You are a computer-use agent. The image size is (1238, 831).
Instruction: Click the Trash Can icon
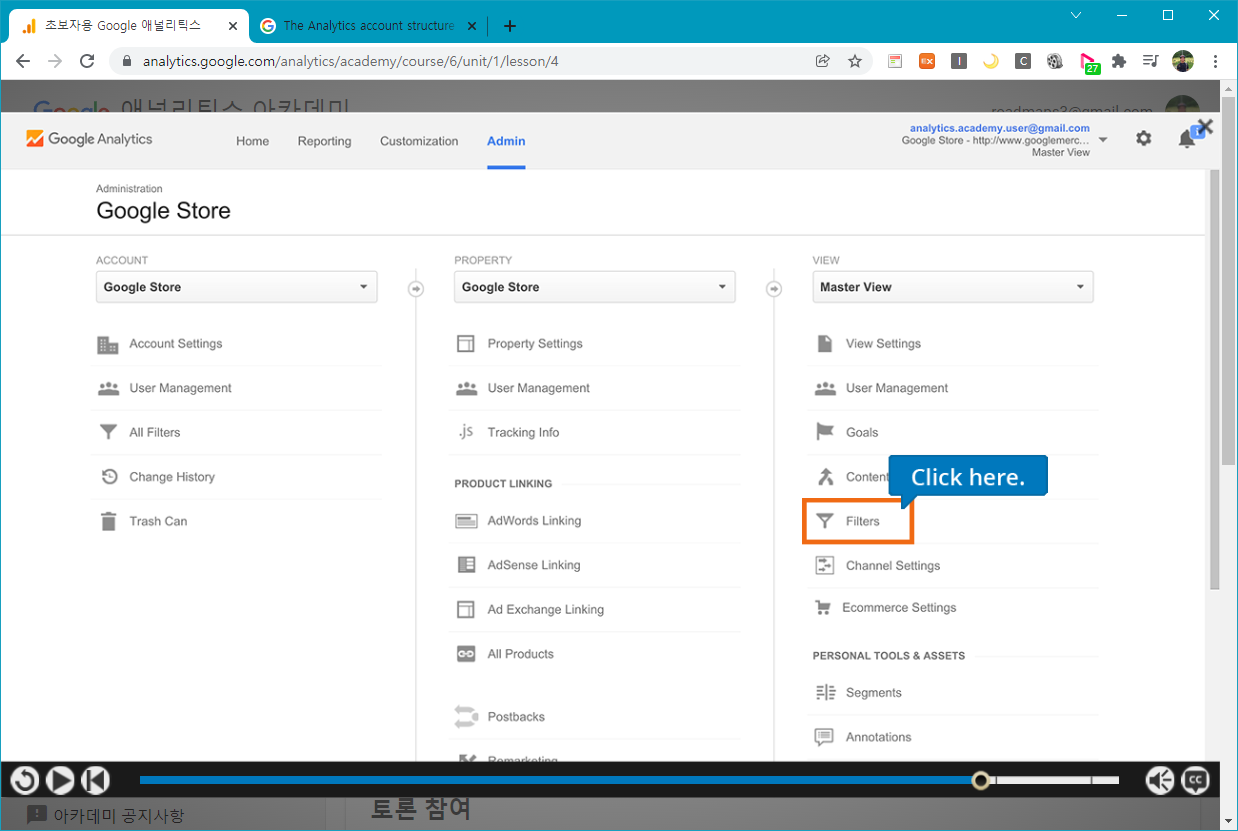[108, 521]
